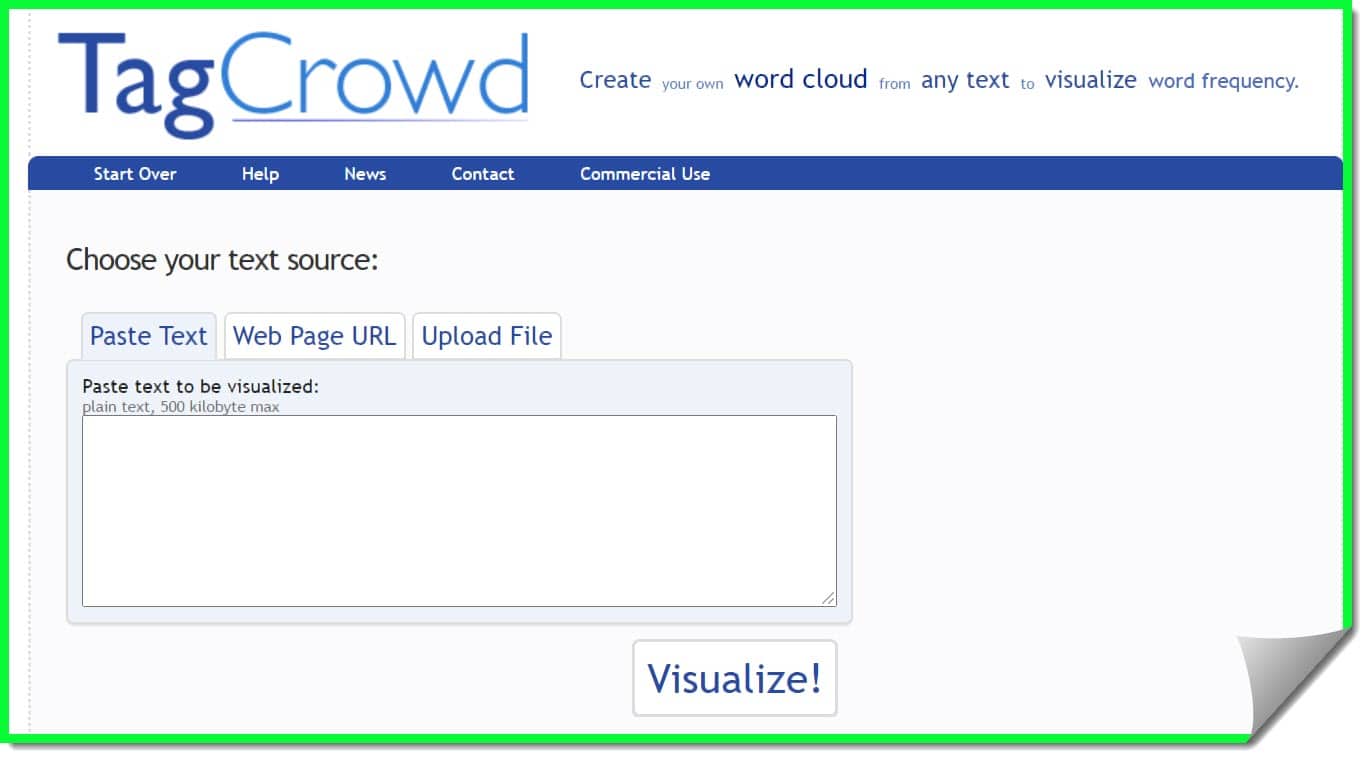The width and height of the screenshot is (1367, 758).
Task: Click 'word cloud' in the tagline
Action: (801, 80)
